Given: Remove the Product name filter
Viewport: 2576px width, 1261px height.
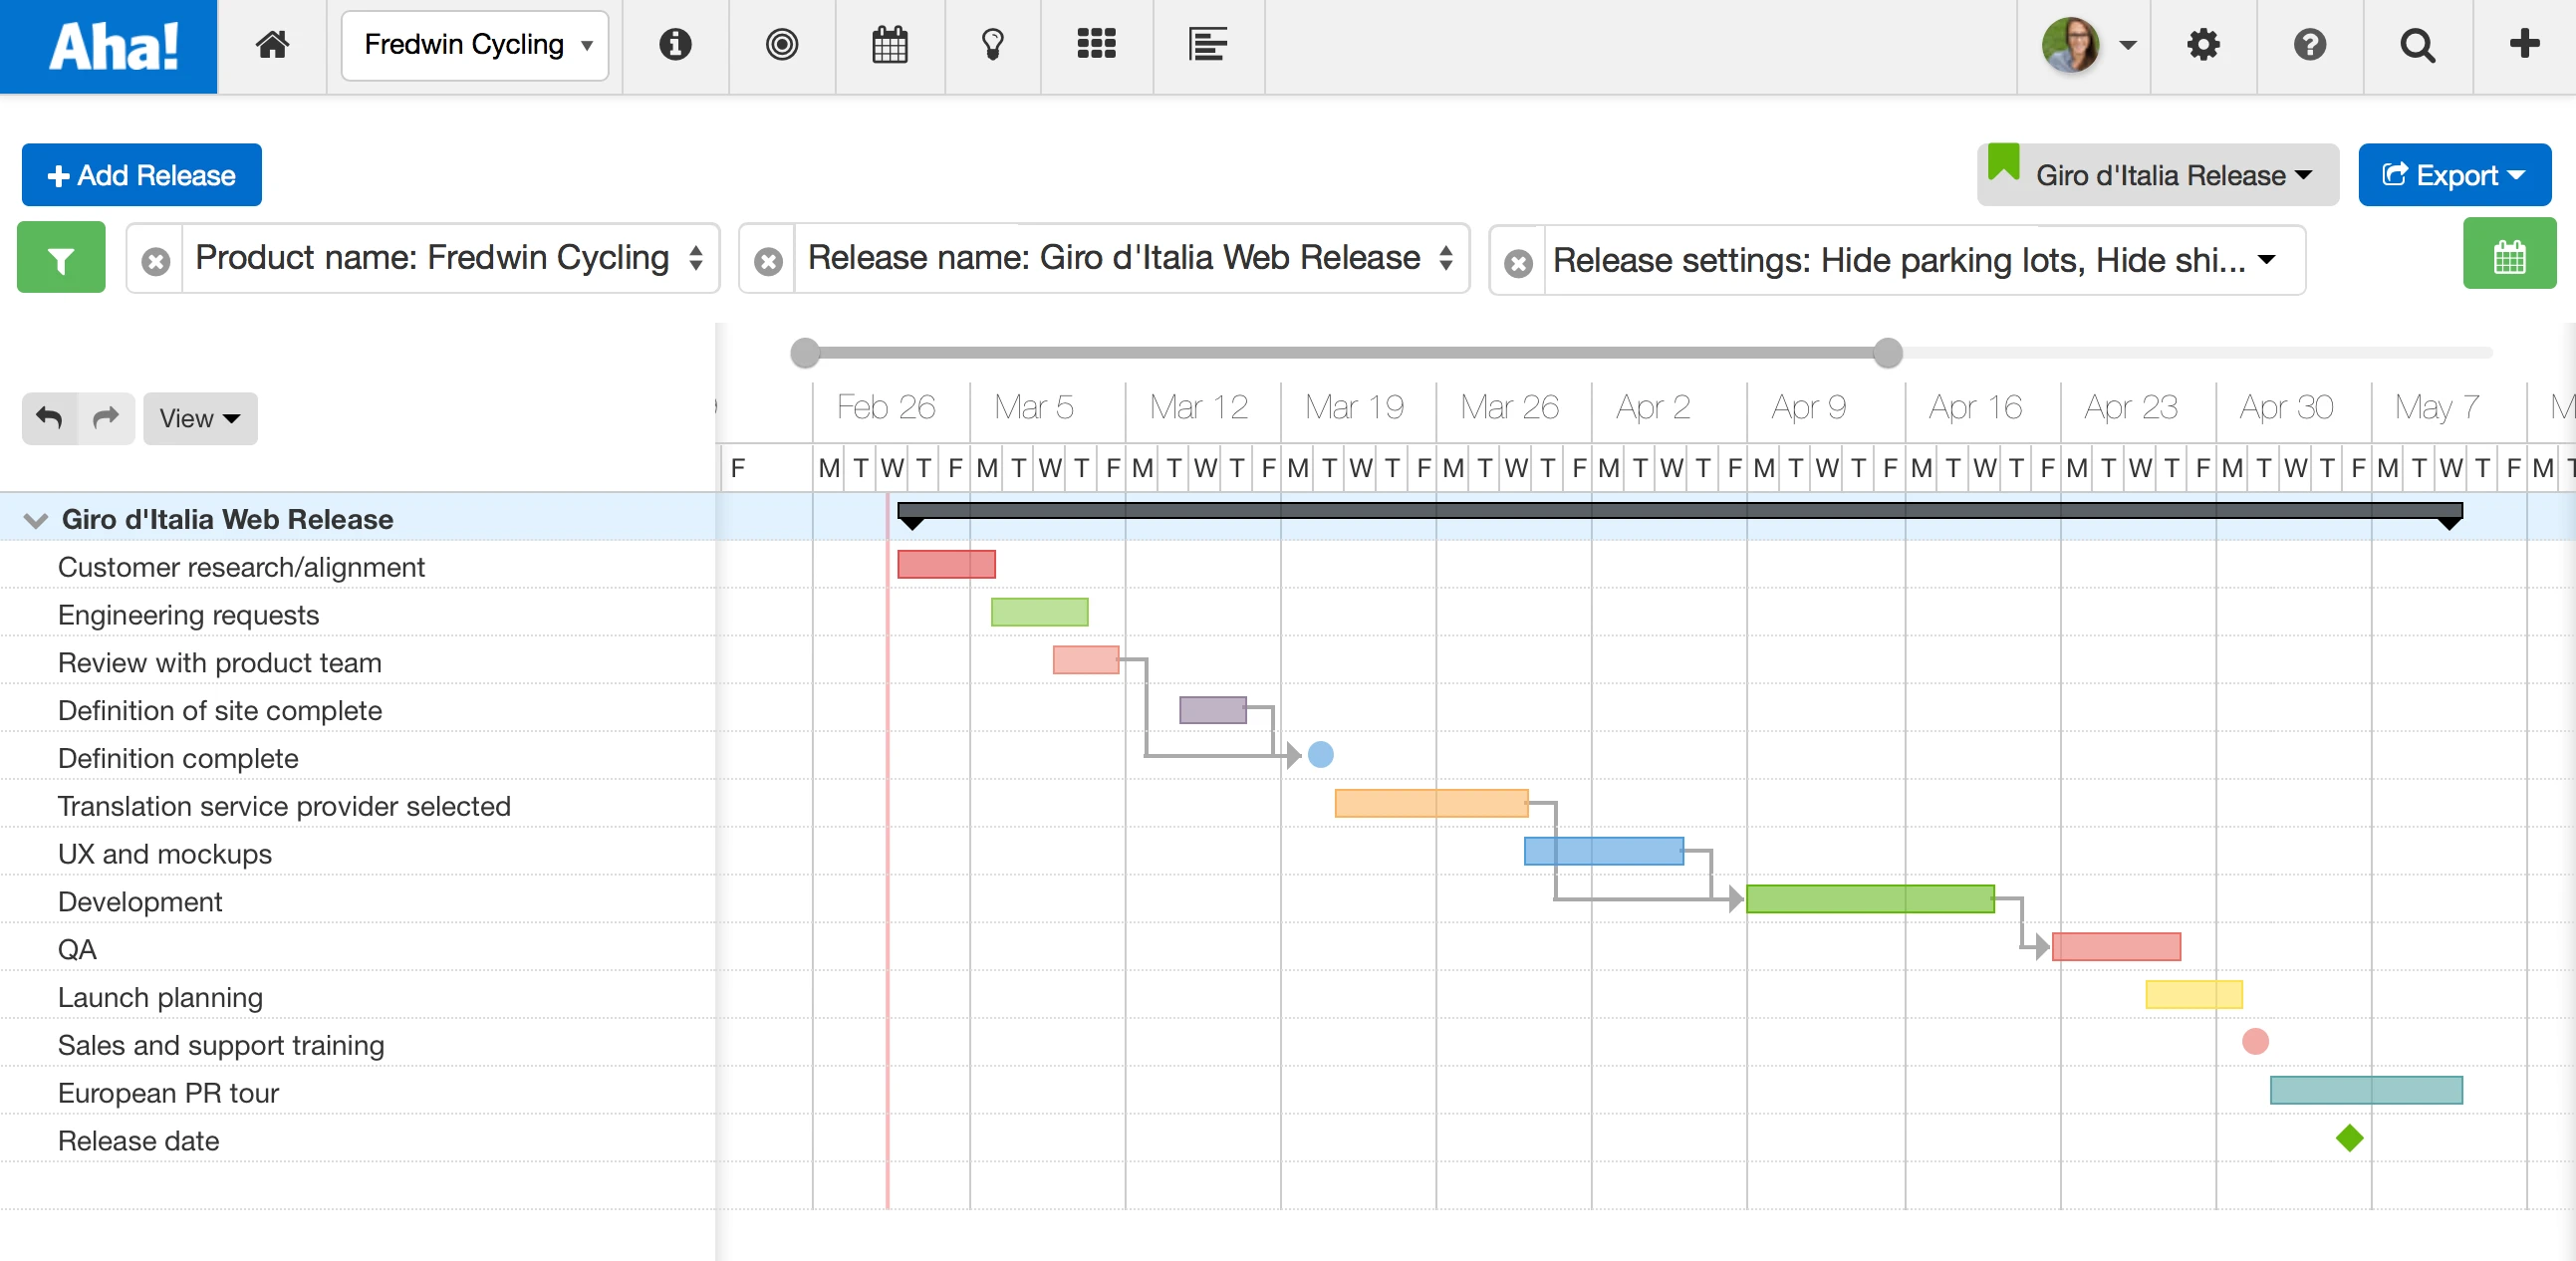Looking at the screenshot, I should (156, 261).
